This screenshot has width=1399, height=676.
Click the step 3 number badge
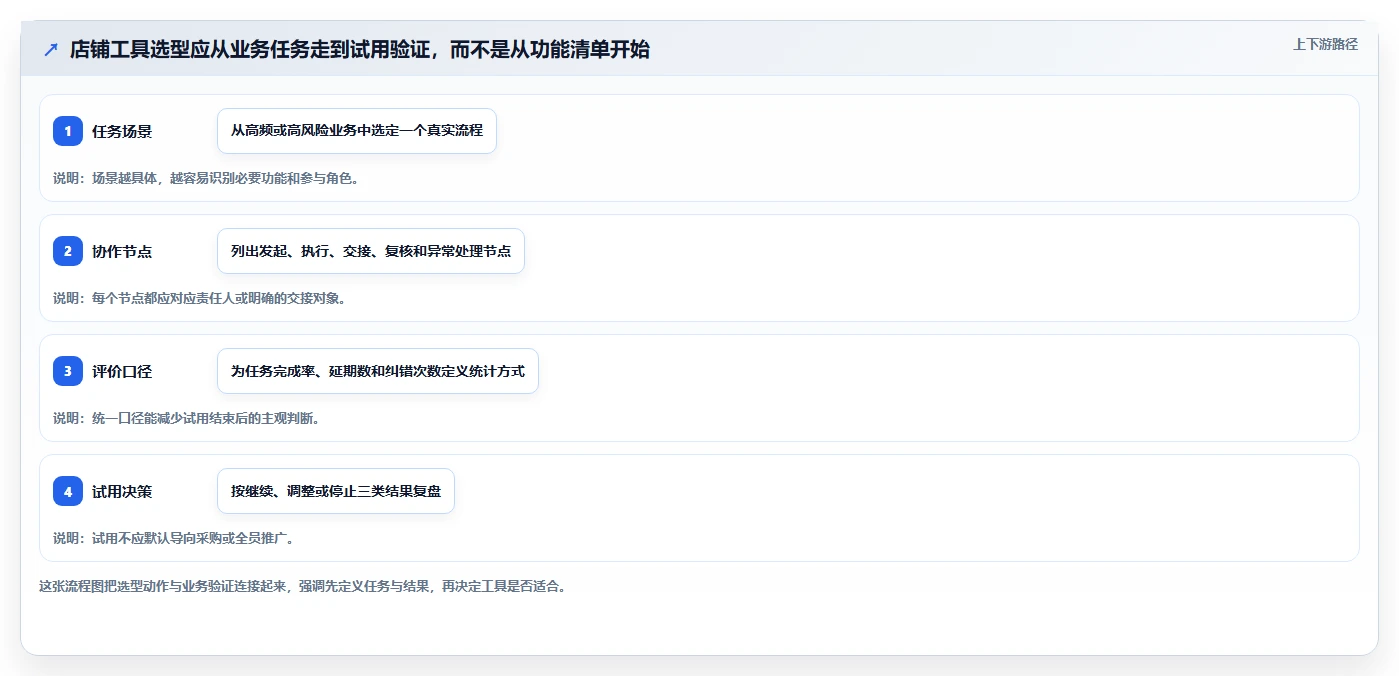click(x=68, y=371)
